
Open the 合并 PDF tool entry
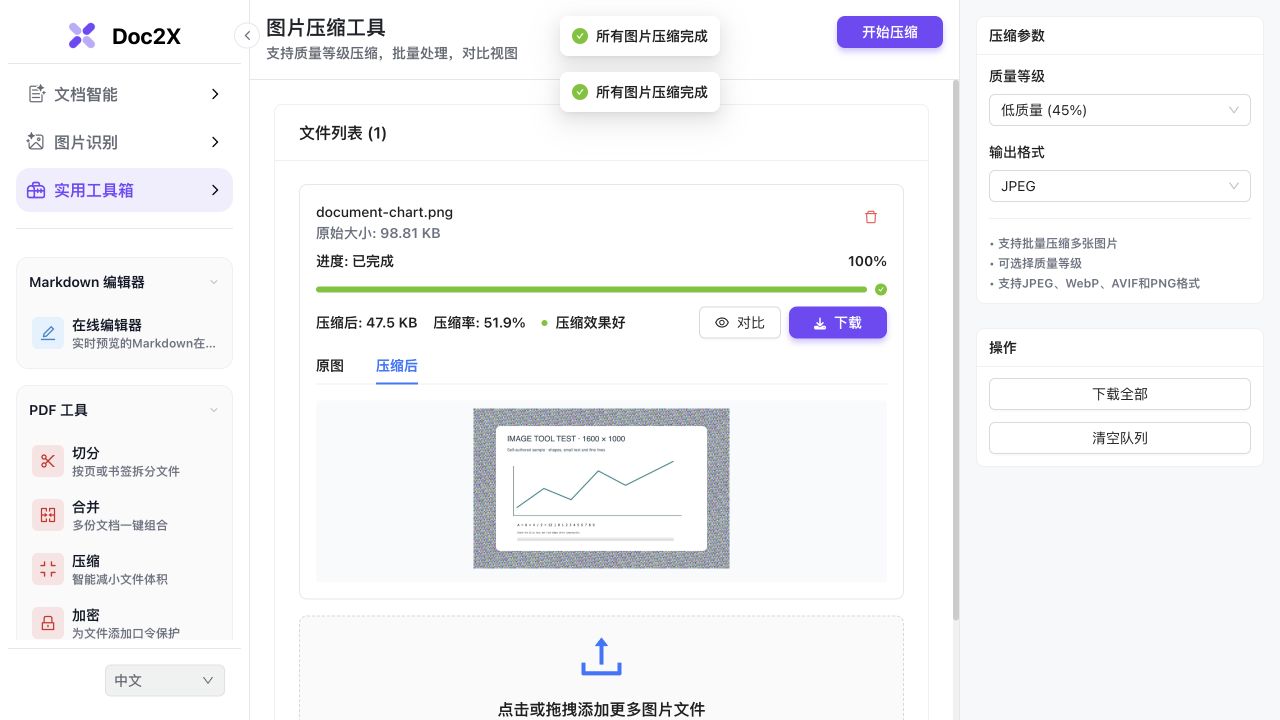(125, 515)
